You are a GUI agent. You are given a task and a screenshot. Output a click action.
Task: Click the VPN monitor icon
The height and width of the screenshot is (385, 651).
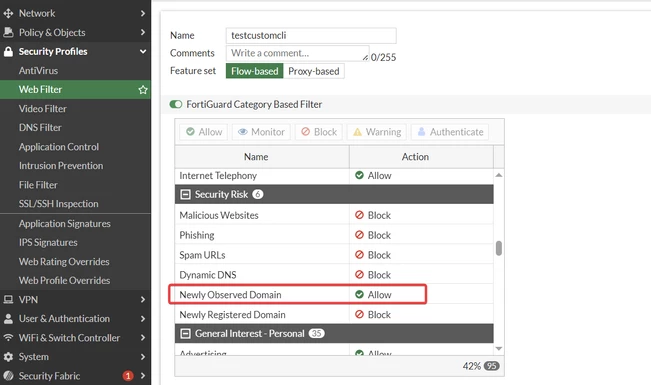coord(8,299)
